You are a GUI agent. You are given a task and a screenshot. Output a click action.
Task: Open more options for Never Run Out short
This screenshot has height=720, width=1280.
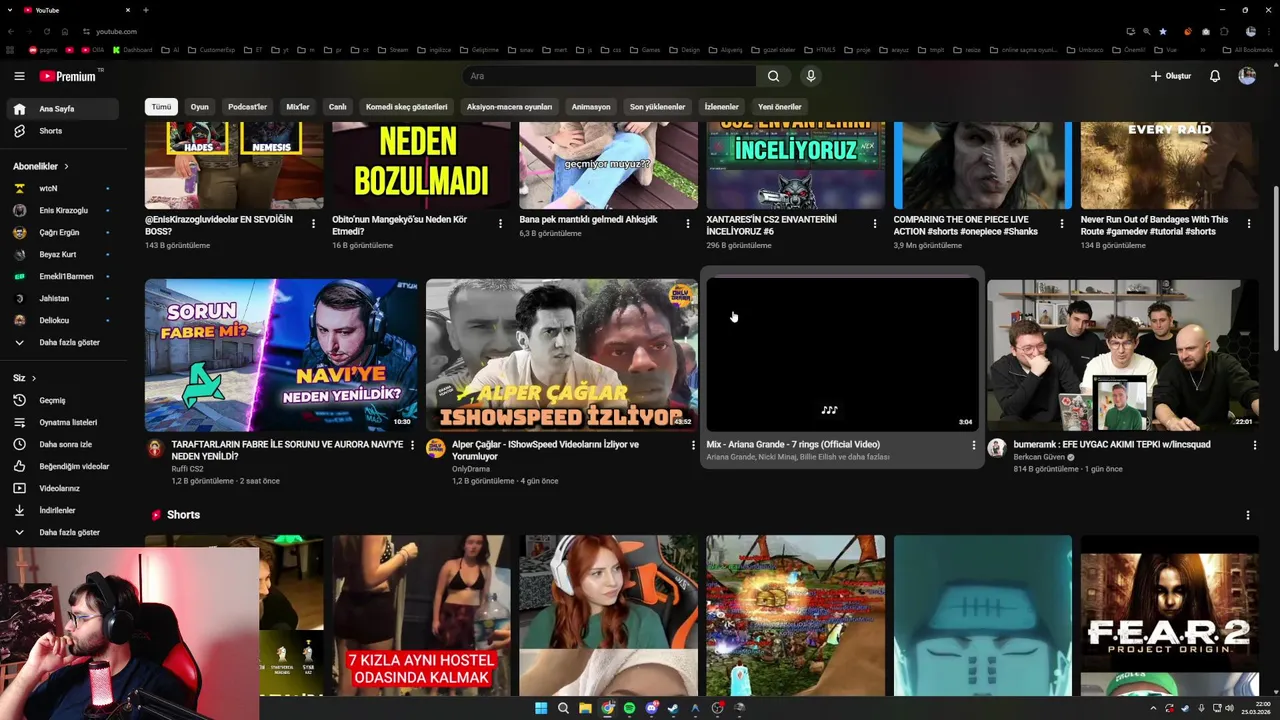click(1248, 224)
